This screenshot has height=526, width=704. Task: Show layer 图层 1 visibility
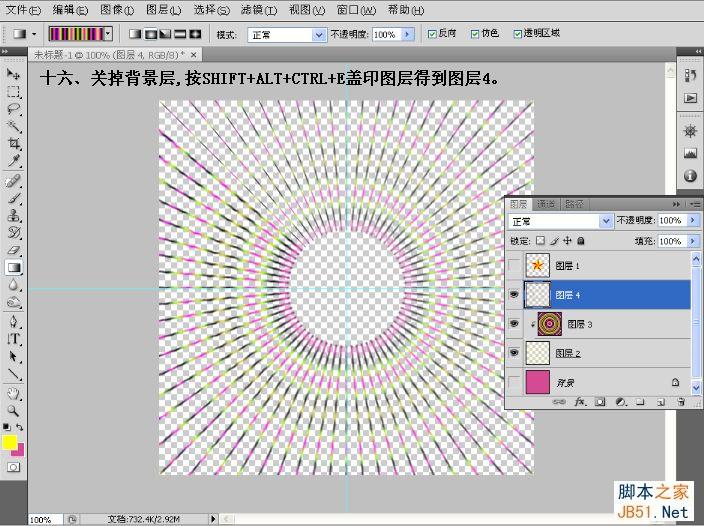[514, 265]
